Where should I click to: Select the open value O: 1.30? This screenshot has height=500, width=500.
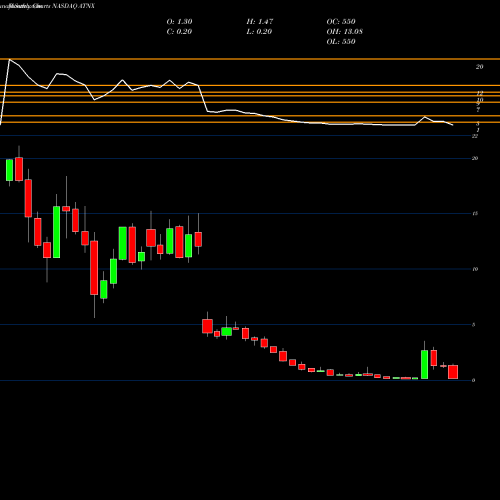(x=179, y=21)
